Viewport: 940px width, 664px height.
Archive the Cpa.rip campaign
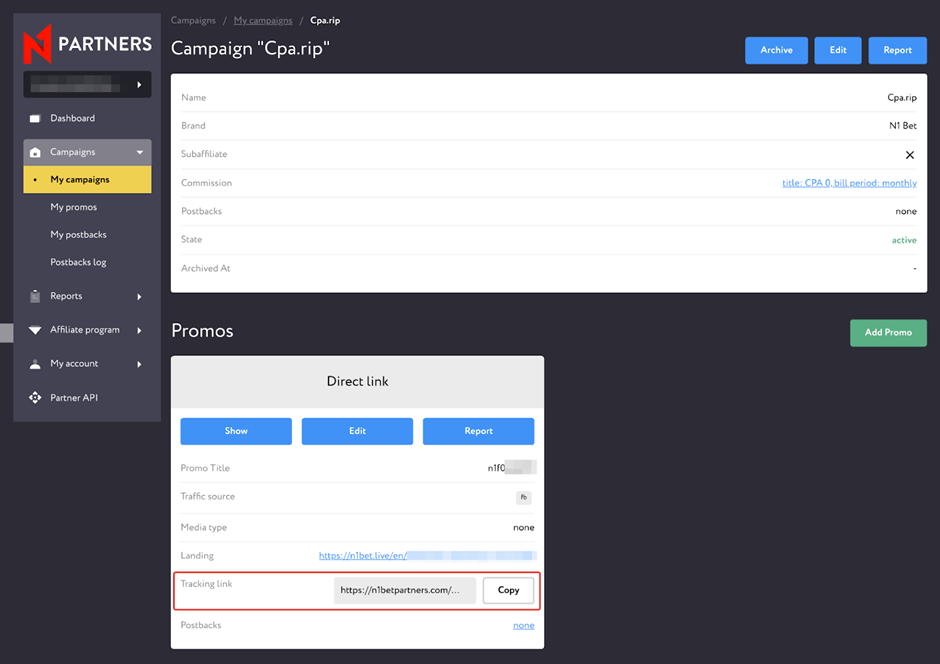click(776, 50)
